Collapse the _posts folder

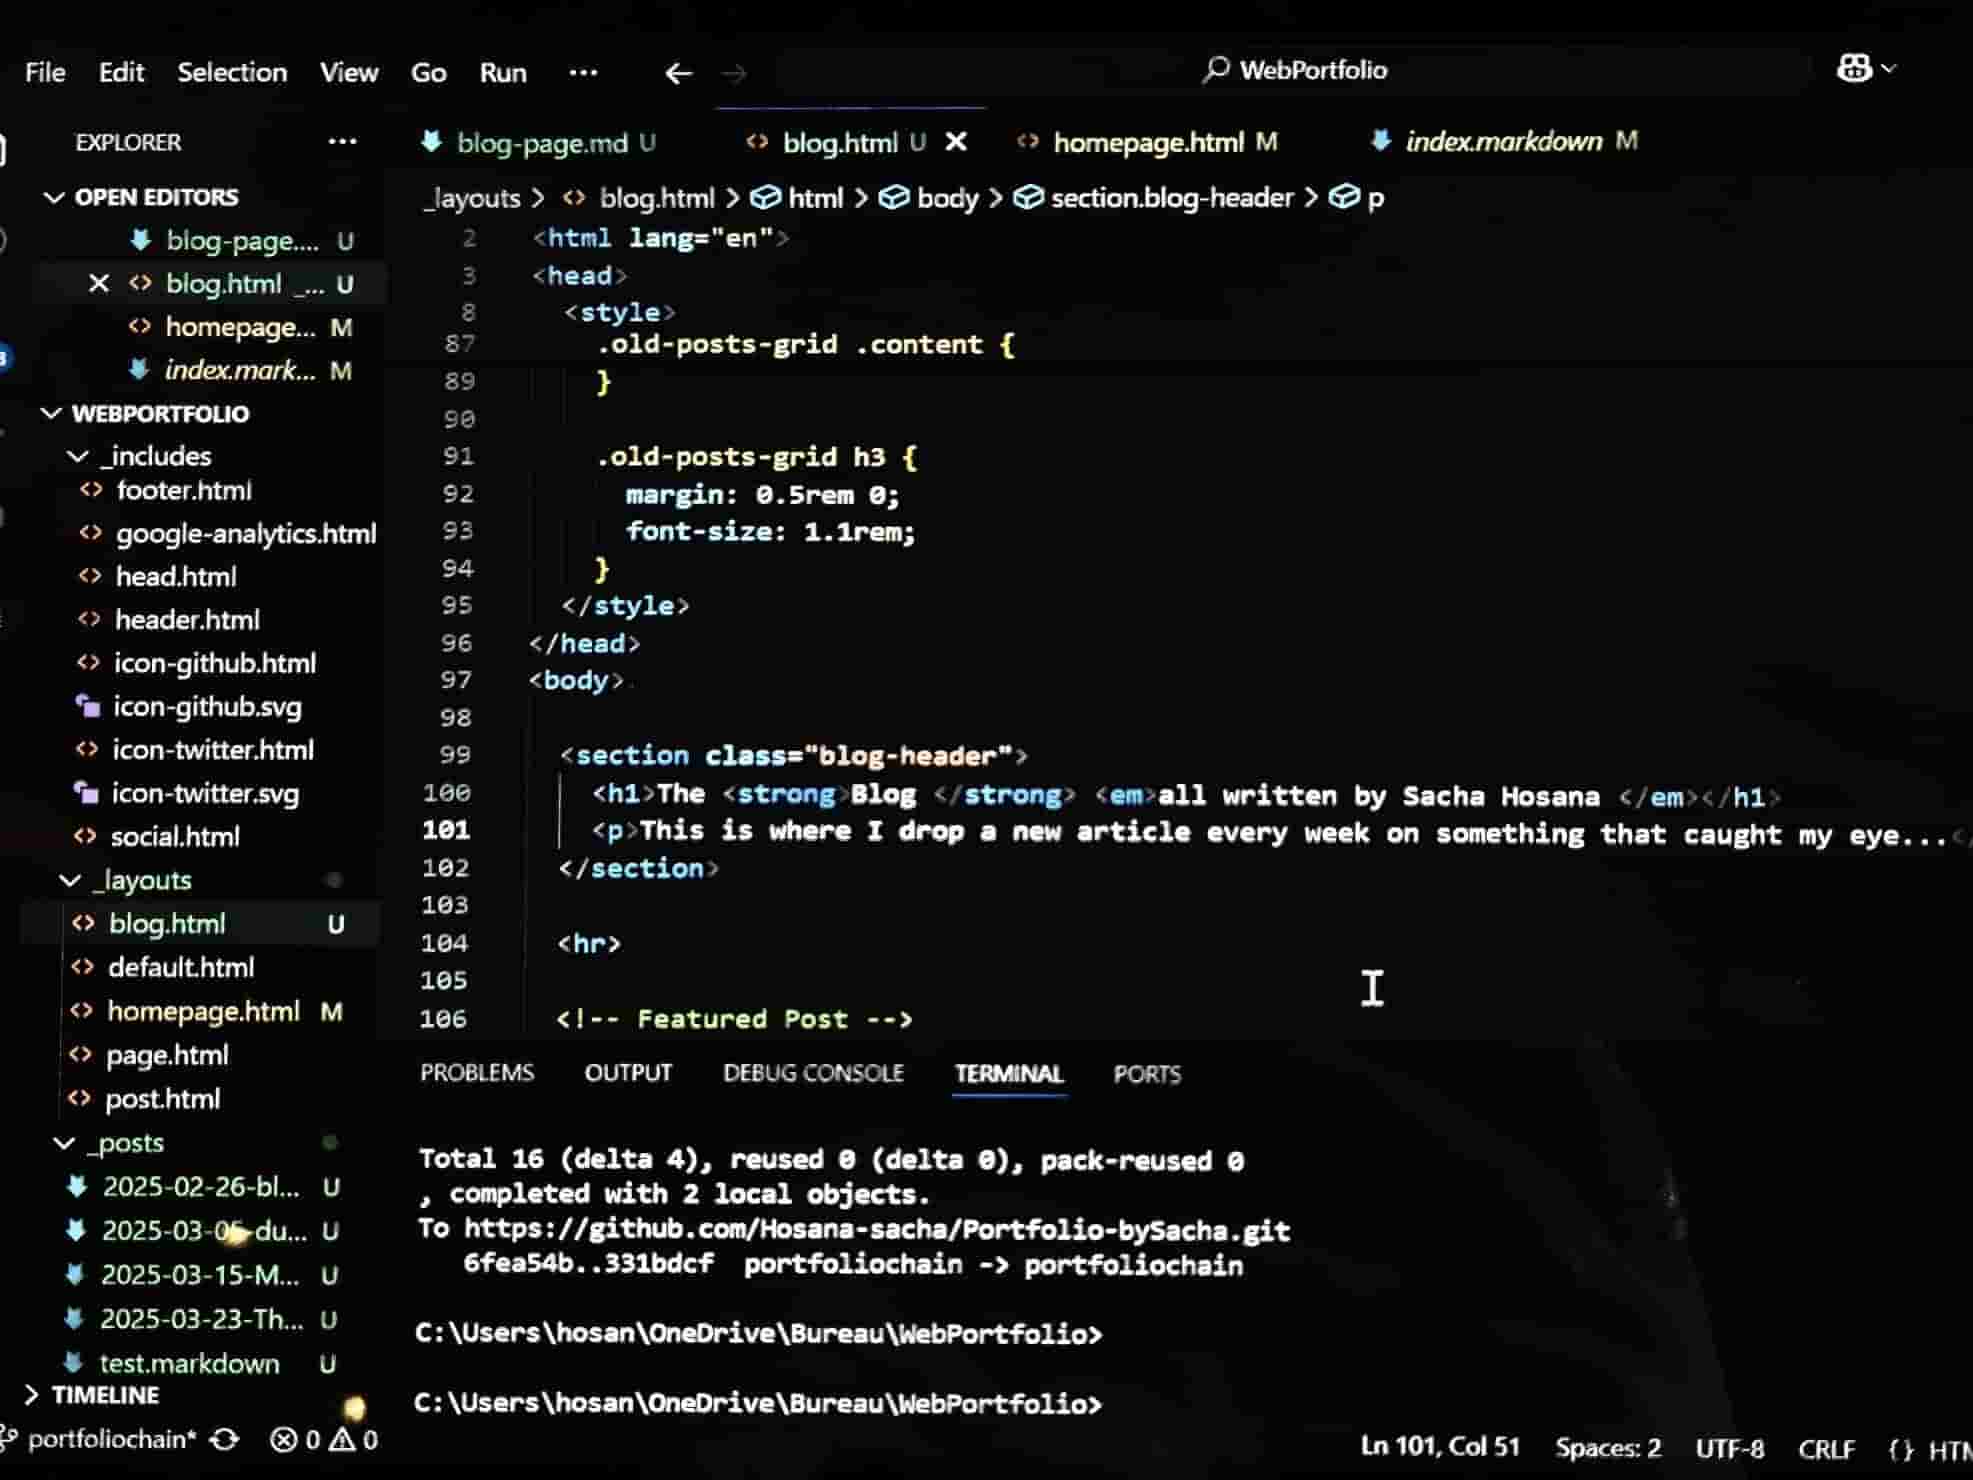[x=65, y=1143]
